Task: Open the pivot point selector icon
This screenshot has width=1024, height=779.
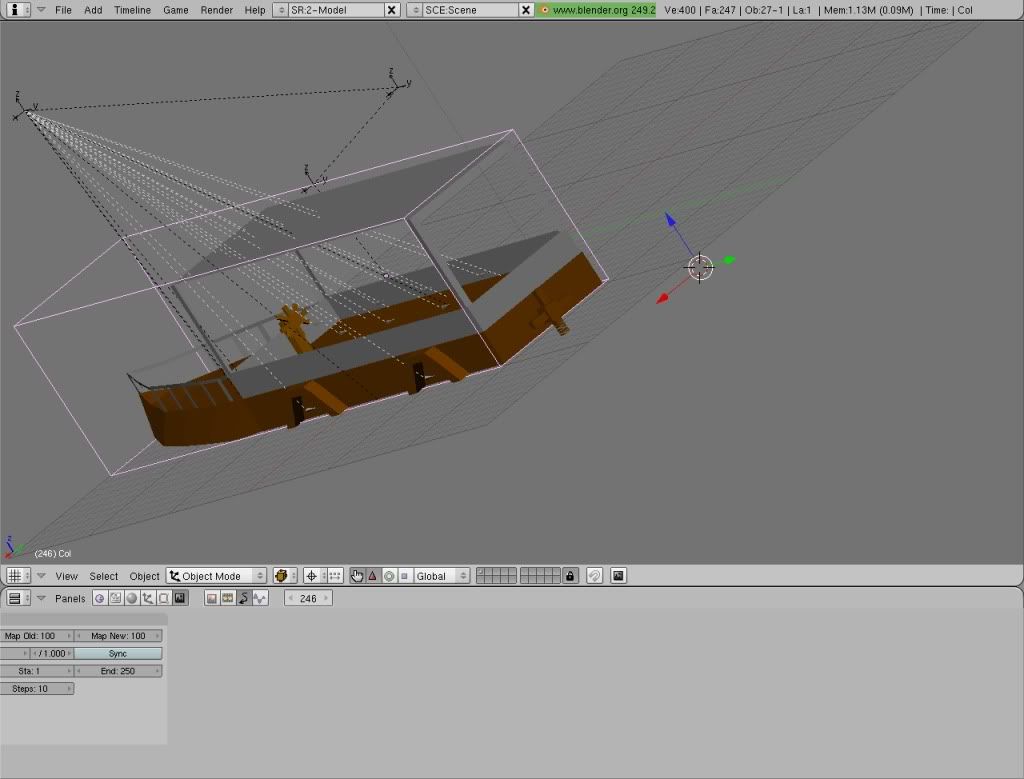Action: 311,576
